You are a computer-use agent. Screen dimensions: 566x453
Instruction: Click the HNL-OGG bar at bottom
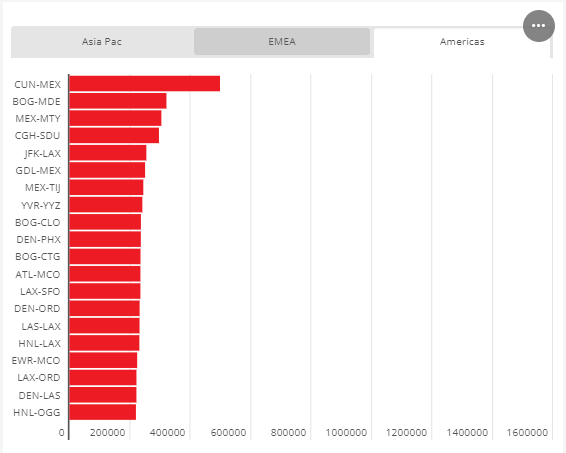(x=103, y=412)
